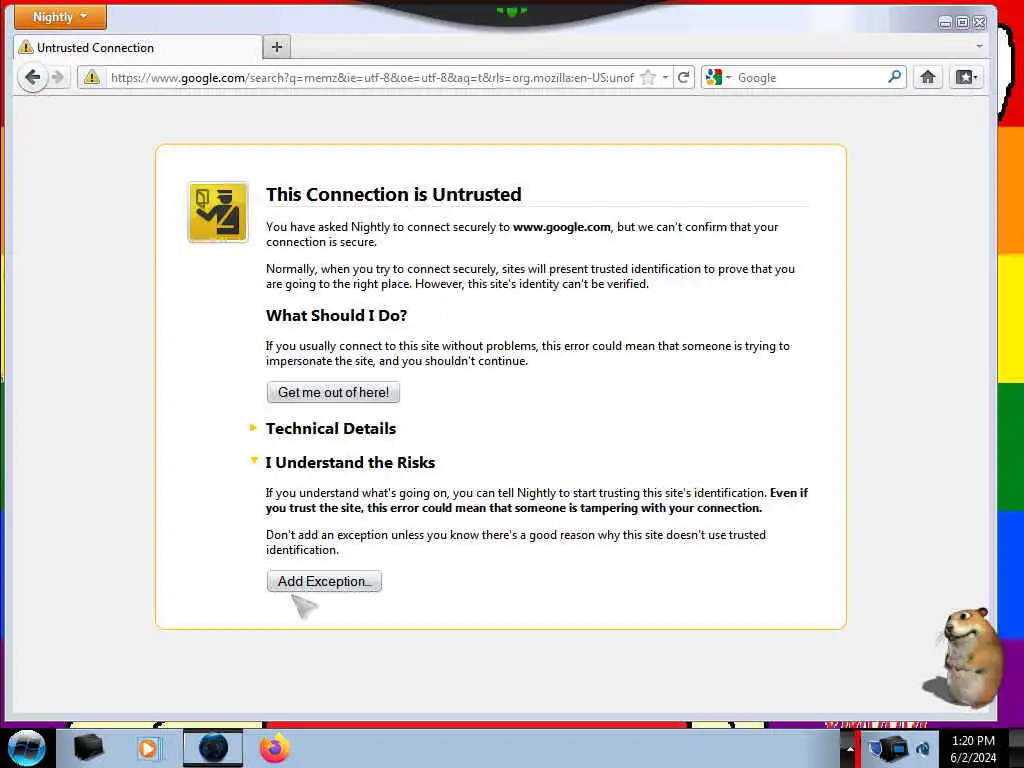Open Firefox from the taskbar
This screenshot has width=1024, height=768.
click(275, 748)
